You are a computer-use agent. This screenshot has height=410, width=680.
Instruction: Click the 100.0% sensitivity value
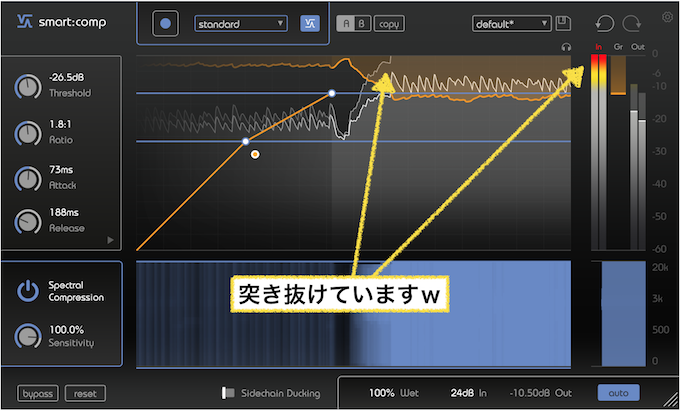(66, 330)
